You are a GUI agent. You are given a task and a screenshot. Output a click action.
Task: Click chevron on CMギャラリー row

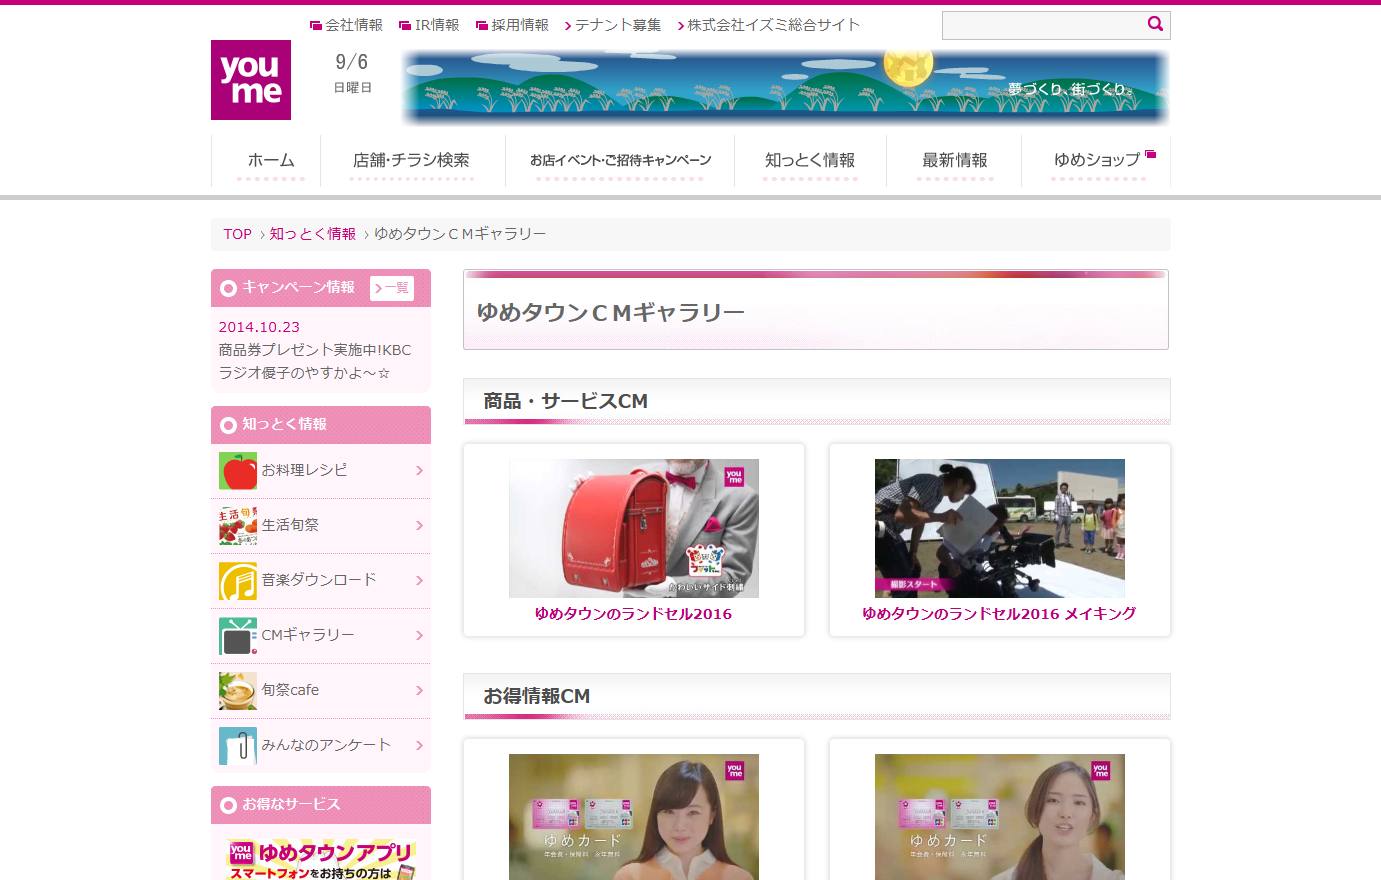coord(419,635)
